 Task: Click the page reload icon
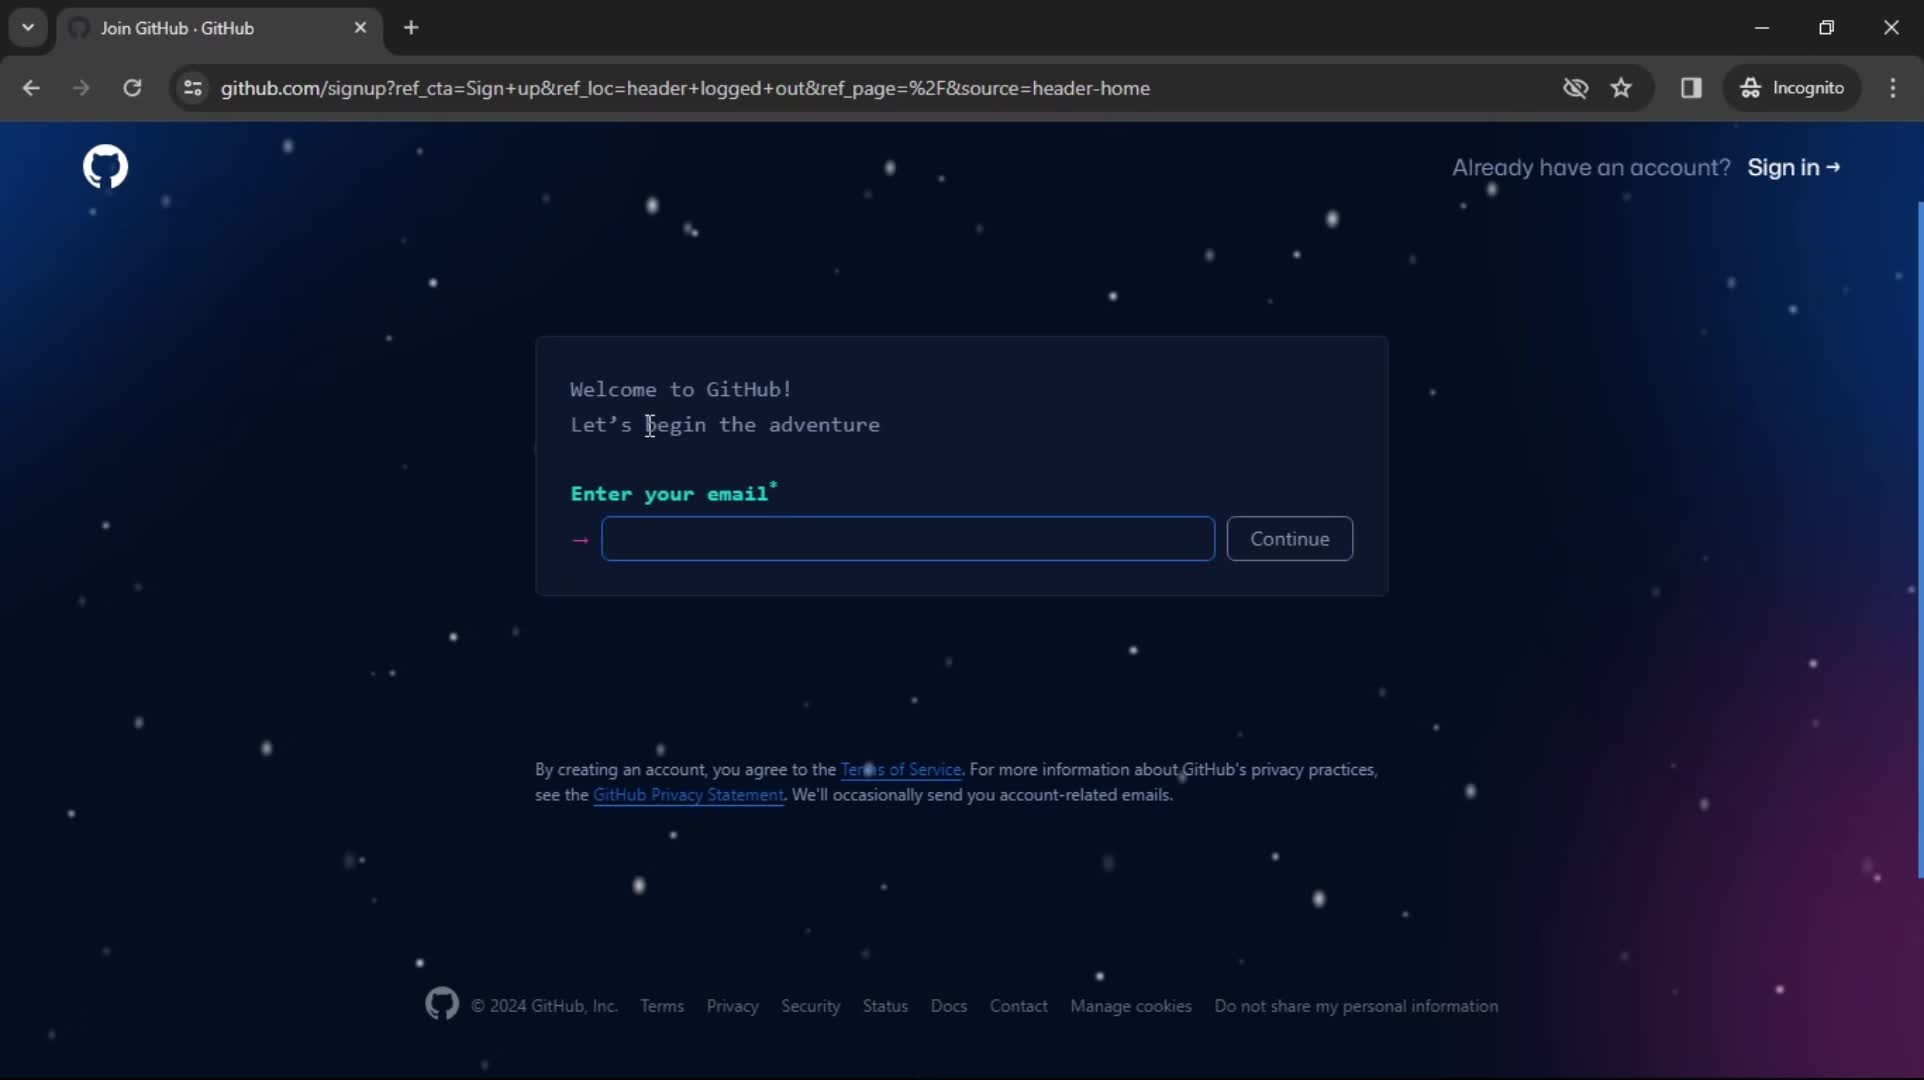[131, 87]
